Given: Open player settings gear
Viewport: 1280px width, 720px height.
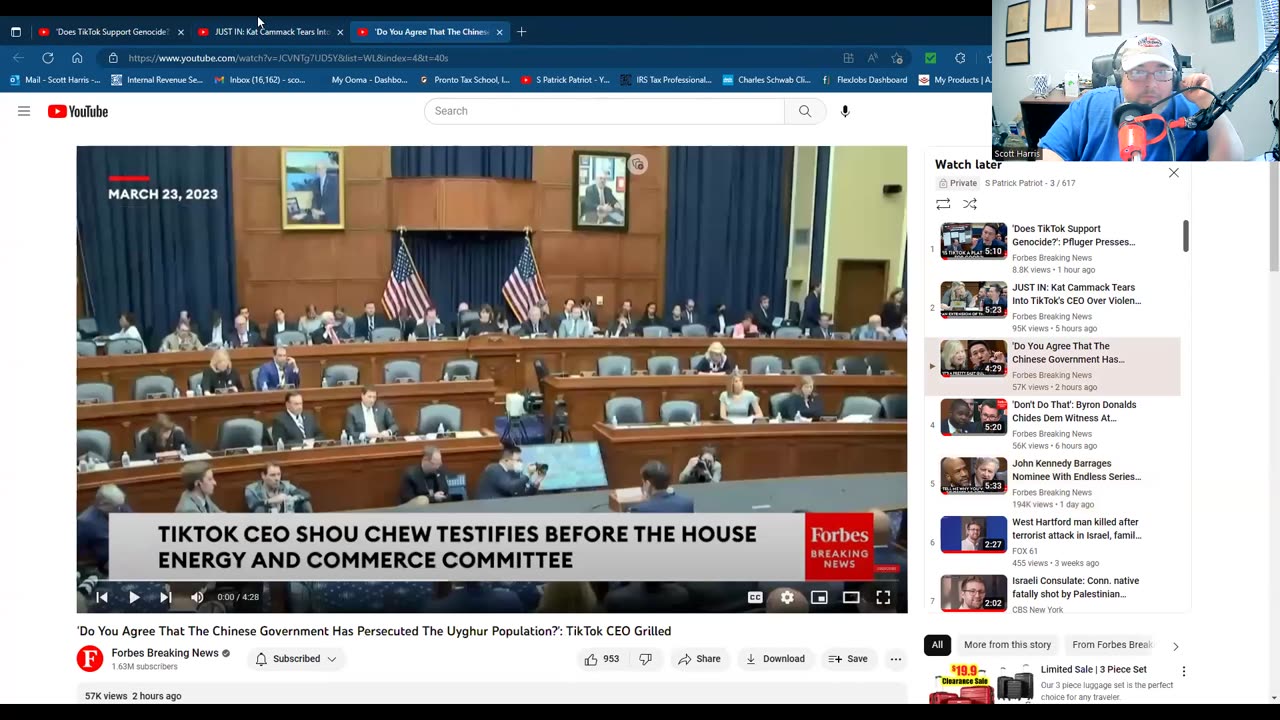Looking at the screenshot, I should (787, 597).
